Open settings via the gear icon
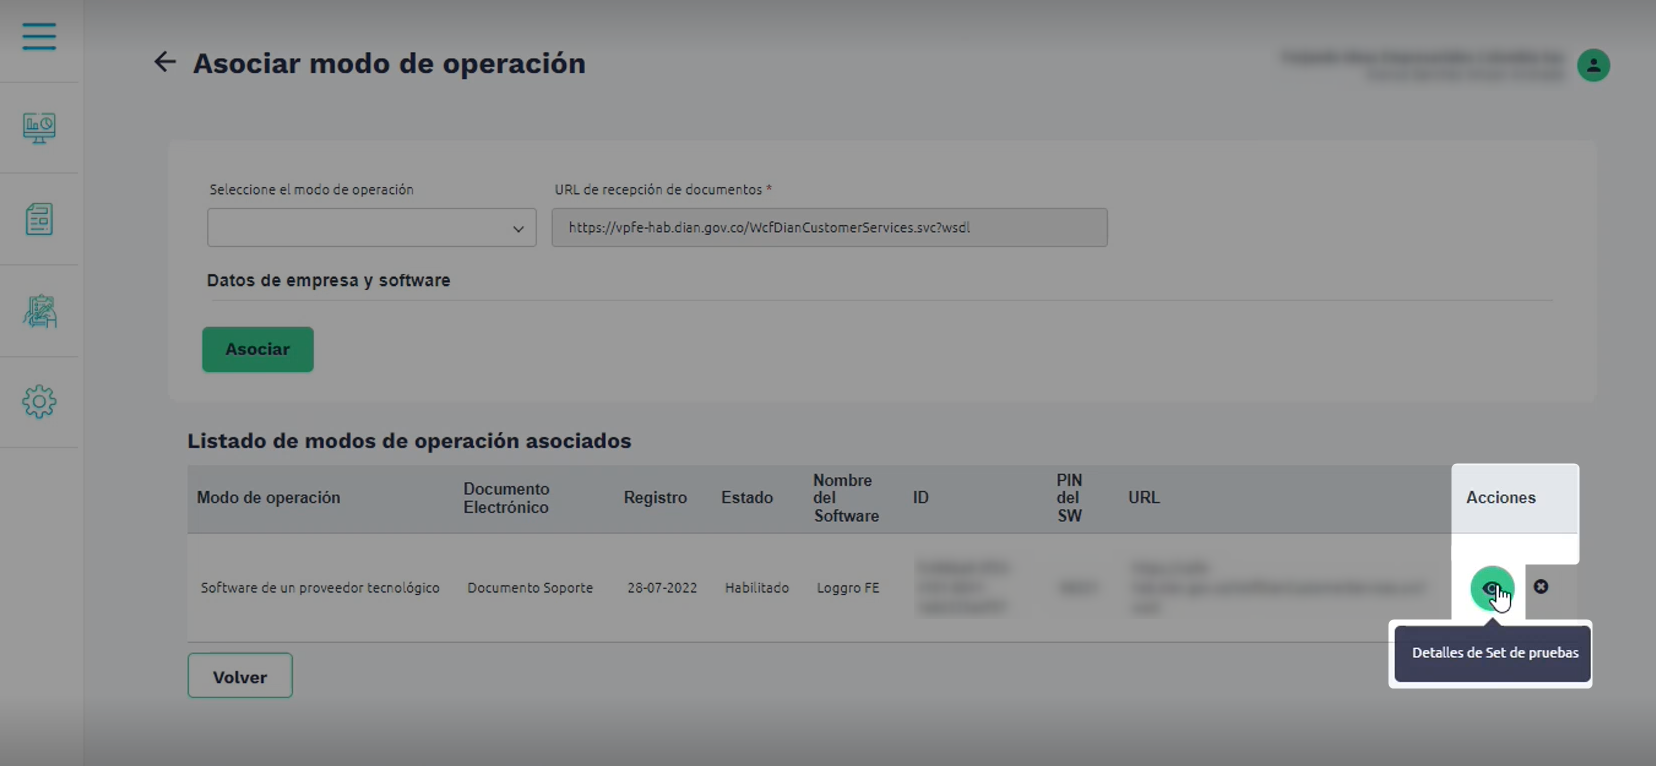Screen dimensions: 1656x766 (39, 402)
